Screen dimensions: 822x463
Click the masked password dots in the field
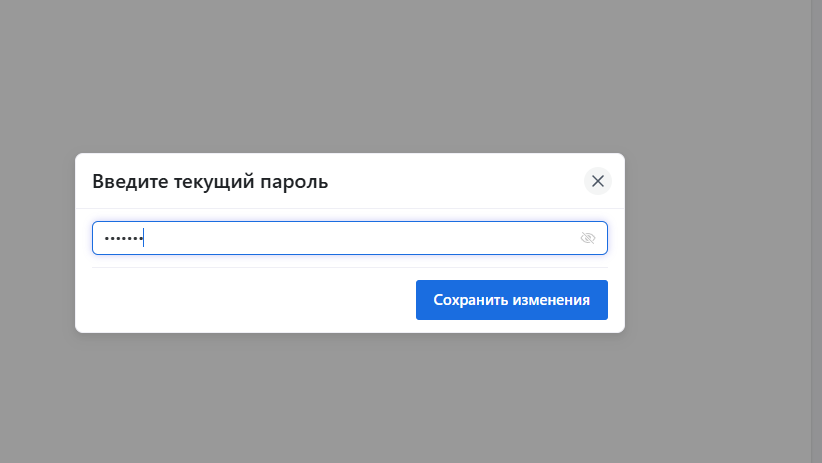pyautogui.click(x=124, y=239)
